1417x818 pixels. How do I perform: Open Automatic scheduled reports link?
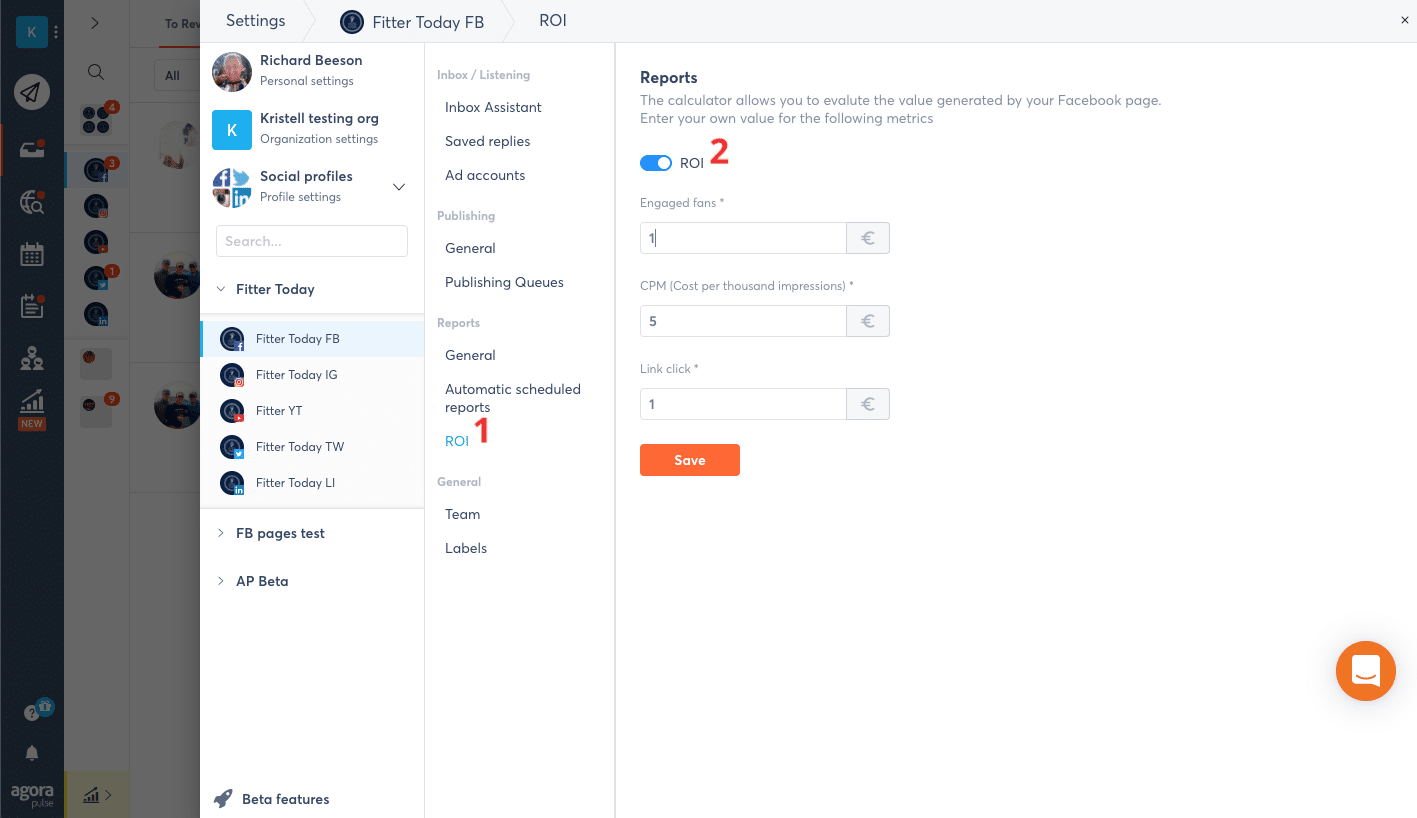coord(512,398)
